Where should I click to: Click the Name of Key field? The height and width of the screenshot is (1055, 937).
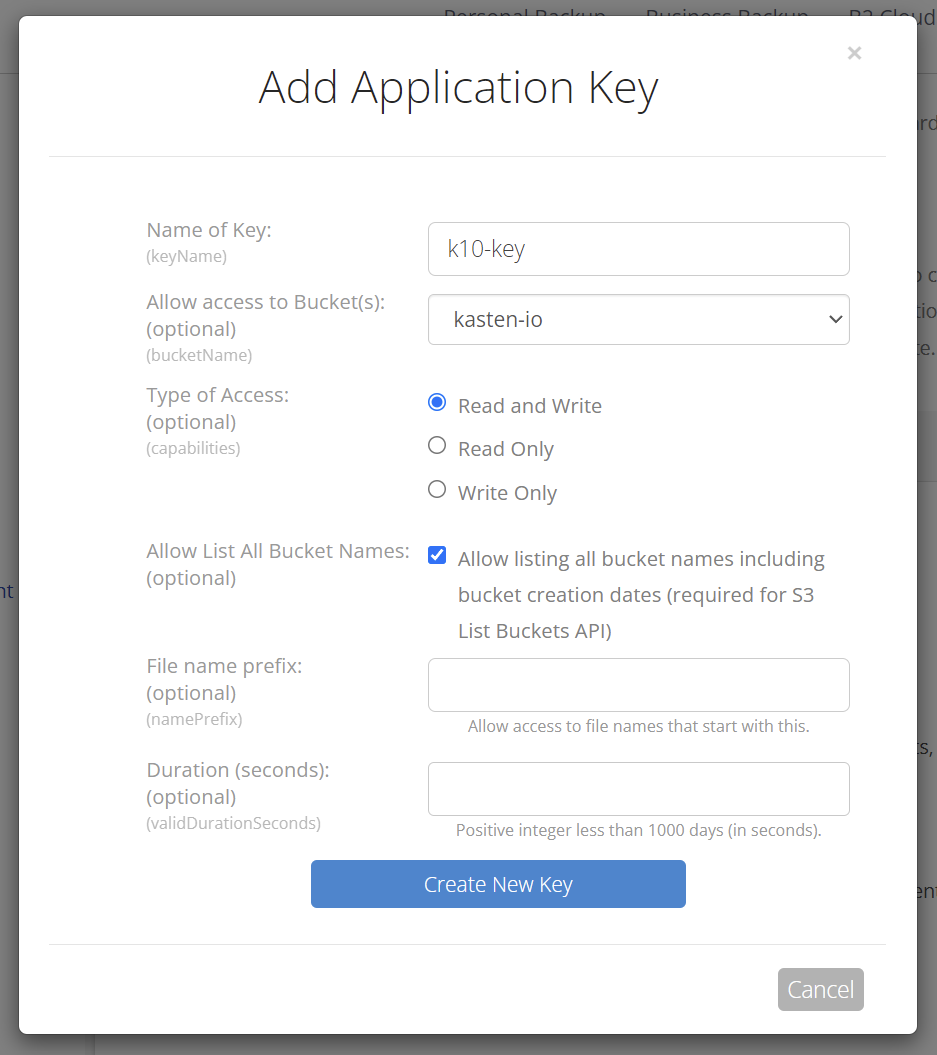[638, 249]
